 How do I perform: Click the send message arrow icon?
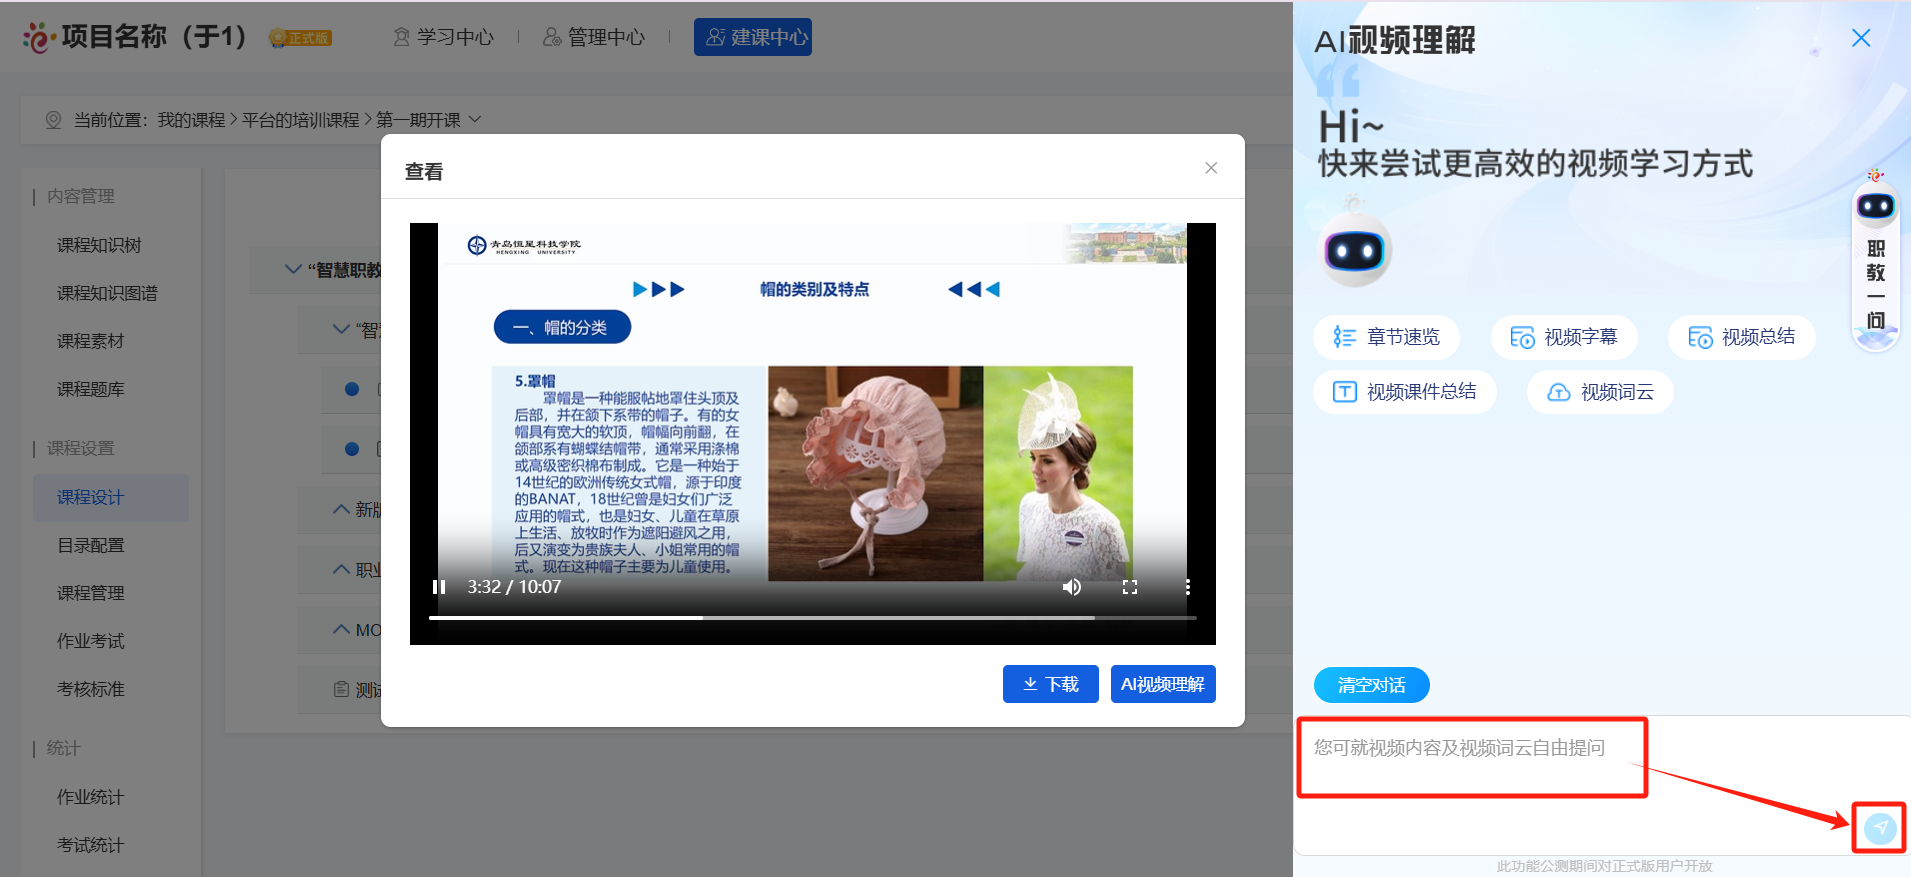click(1880, 827)
